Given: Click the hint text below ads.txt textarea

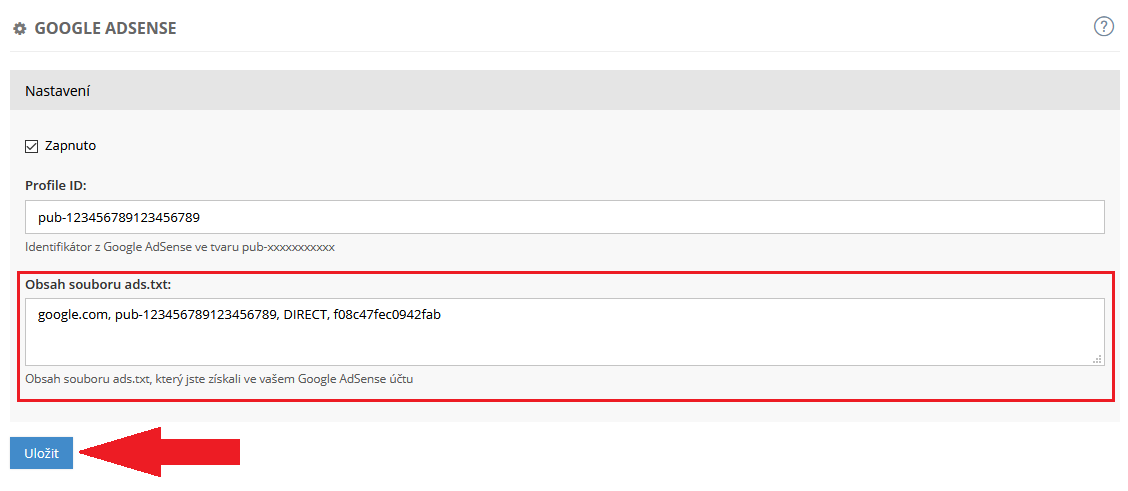Looking at the screenshot, I should click(x=219, y=379).
